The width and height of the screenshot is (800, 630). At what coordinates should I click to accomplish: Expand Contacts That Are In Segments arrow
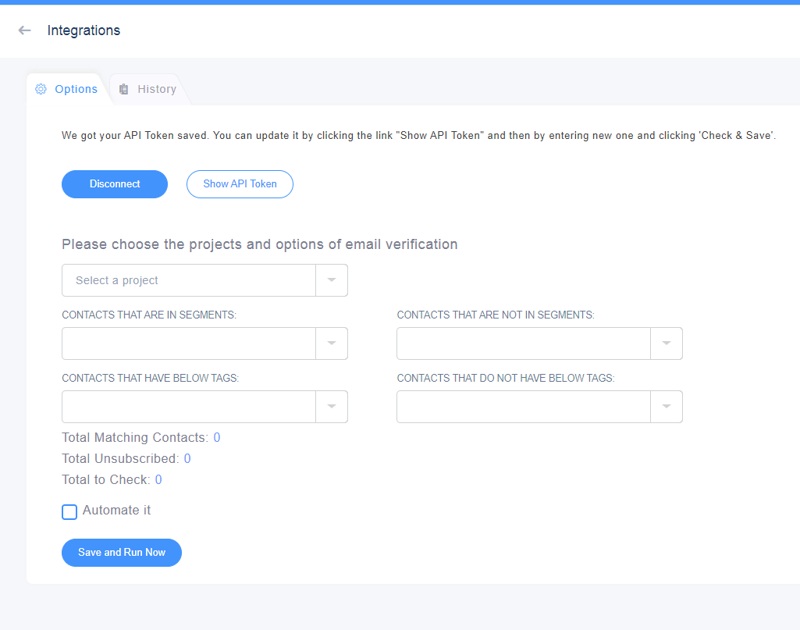(332, 343)
